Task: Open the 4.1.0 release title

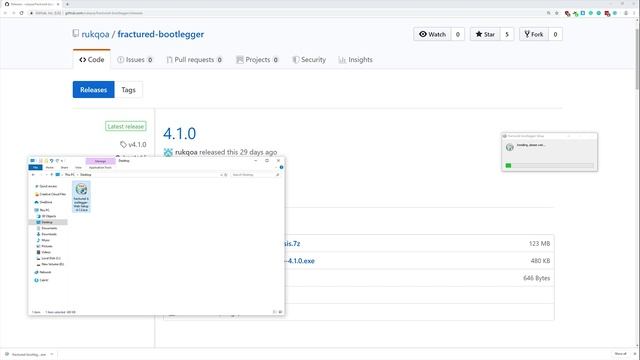Action: [x=180, y=133]
